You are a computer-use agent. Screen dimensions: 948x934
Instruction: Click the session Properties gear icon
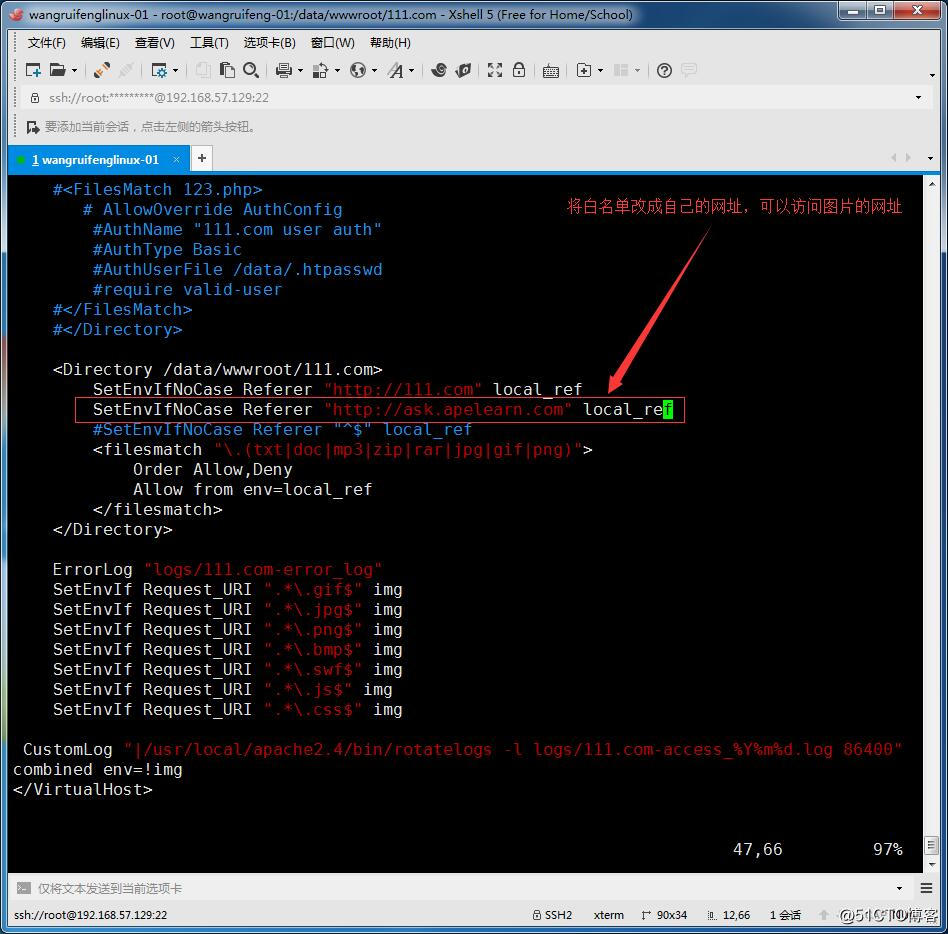click(158, 71)
